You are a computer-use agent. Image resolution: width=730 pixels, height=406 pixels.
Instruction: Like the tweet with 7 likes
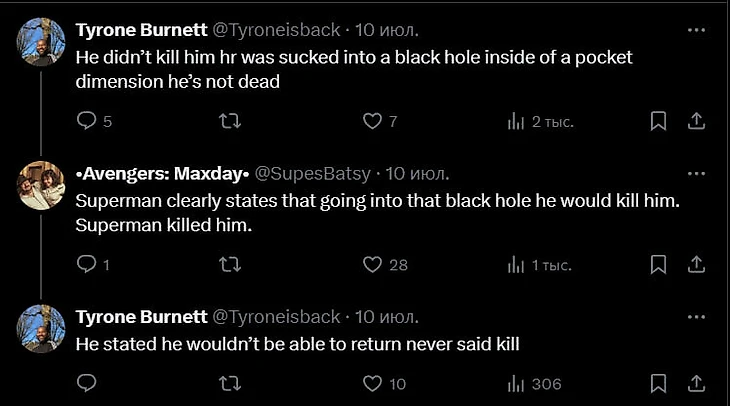[372, 121]
